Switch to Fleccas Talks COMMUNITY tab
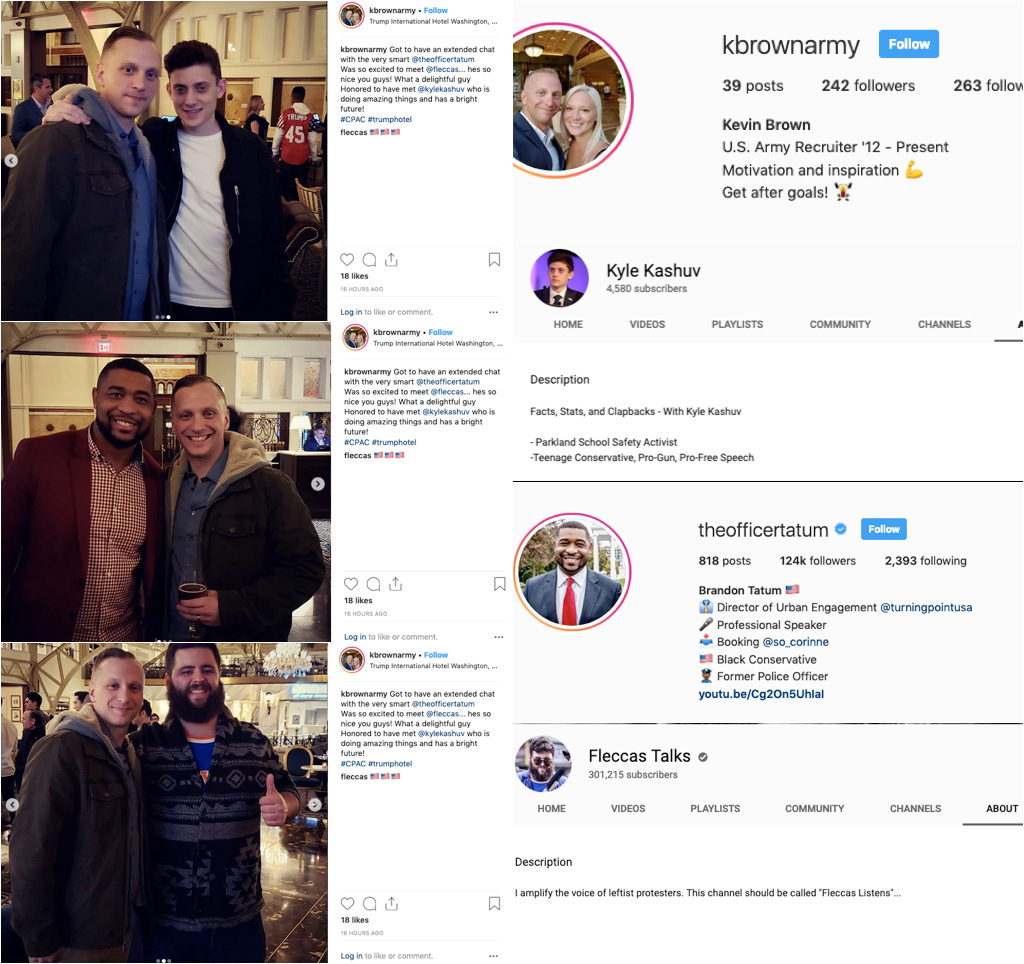 [x=814, y=809]
